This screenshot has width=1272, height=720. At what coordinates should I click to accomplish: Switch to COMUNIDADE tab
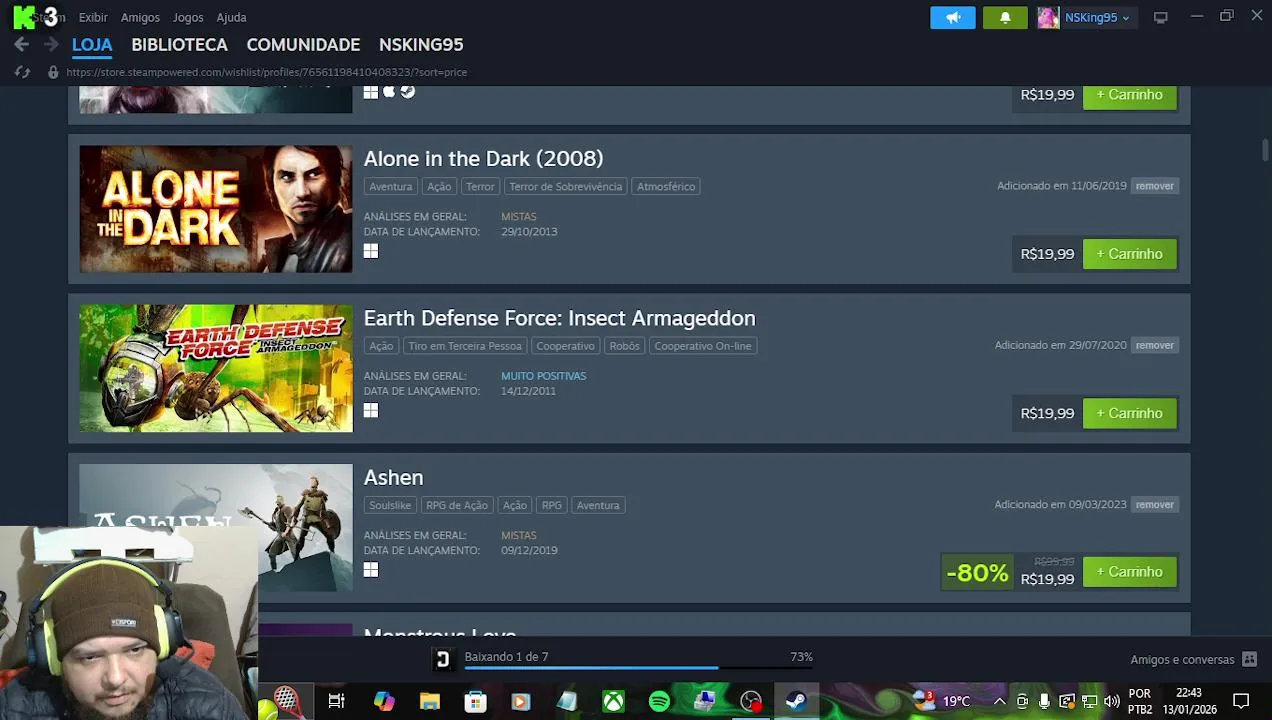click(x=303, y=45)
